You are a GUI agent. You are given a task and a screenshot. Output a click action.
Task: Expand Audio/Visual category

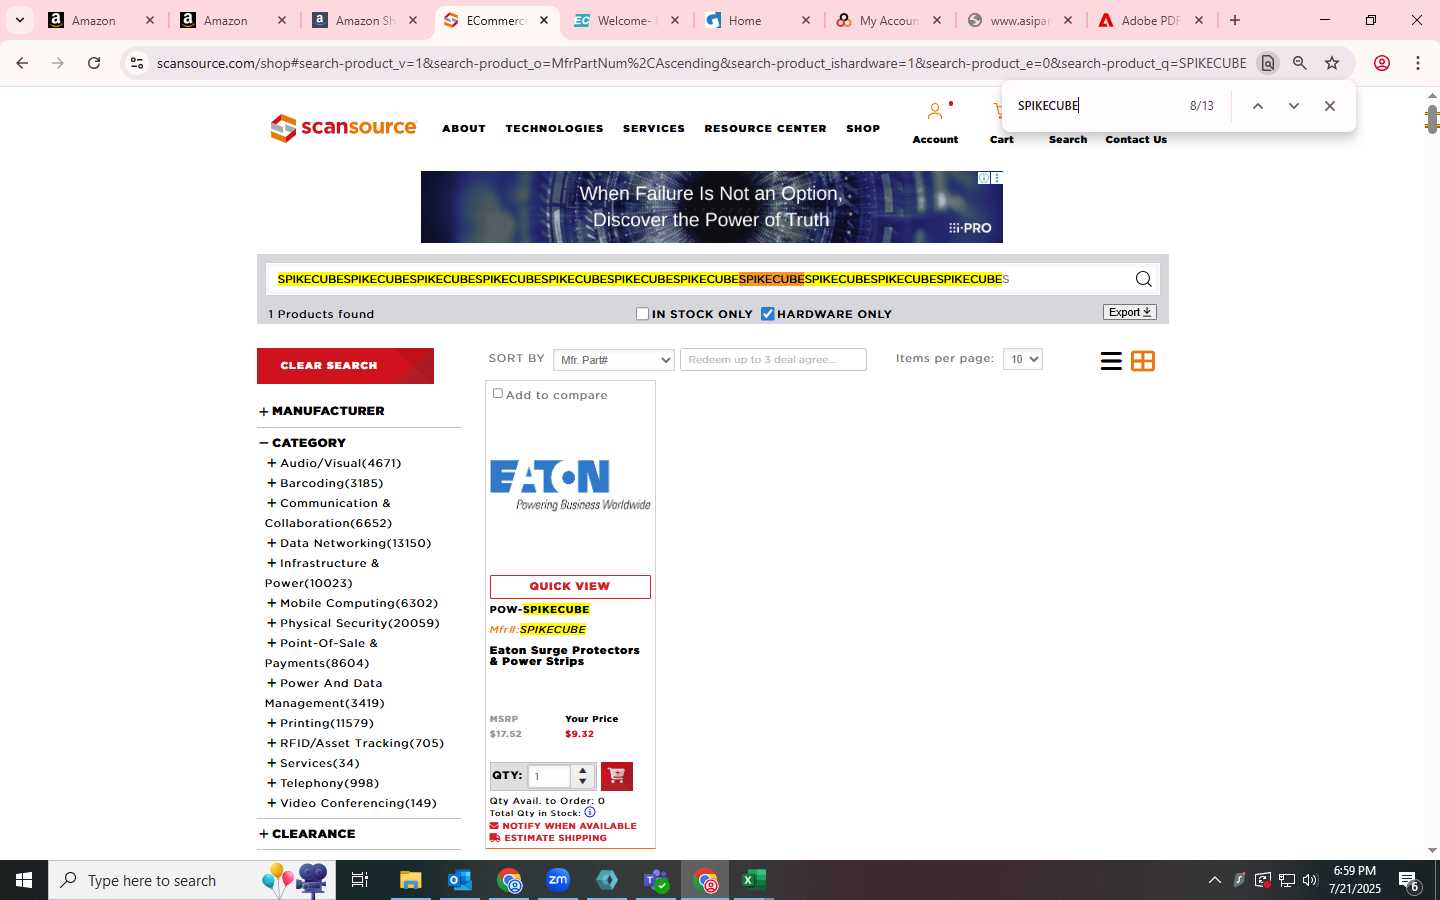tap(271, 463)
